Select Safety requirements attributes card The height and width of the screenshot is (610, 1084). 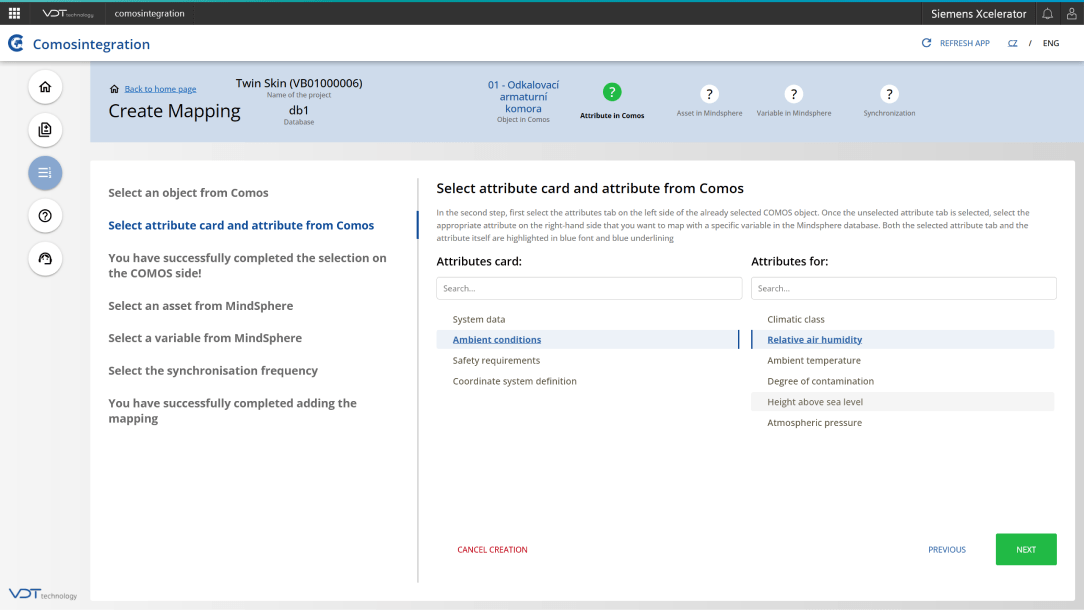click(496, 360)
